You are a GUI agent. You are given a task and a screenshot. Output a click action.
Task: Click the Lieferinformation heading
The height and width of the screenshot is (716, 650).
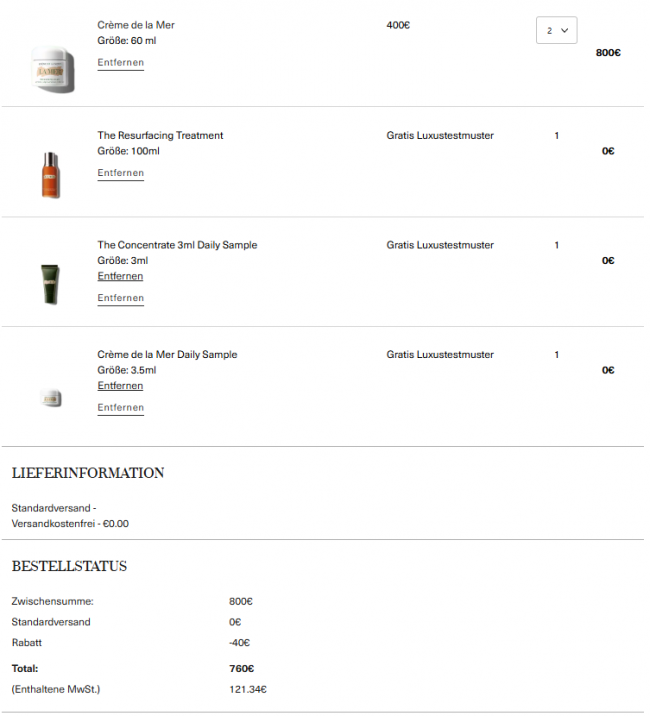pos(88,473)
